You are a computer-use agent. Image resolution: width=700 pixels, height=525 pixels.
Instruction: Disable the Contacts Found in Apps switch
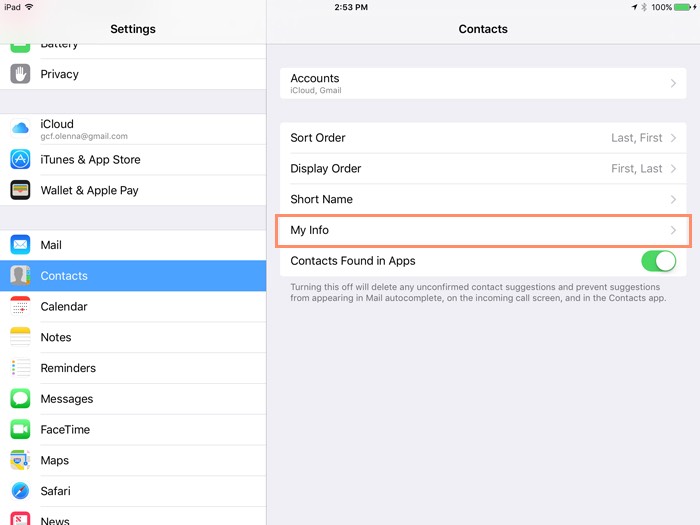[658, 261]
